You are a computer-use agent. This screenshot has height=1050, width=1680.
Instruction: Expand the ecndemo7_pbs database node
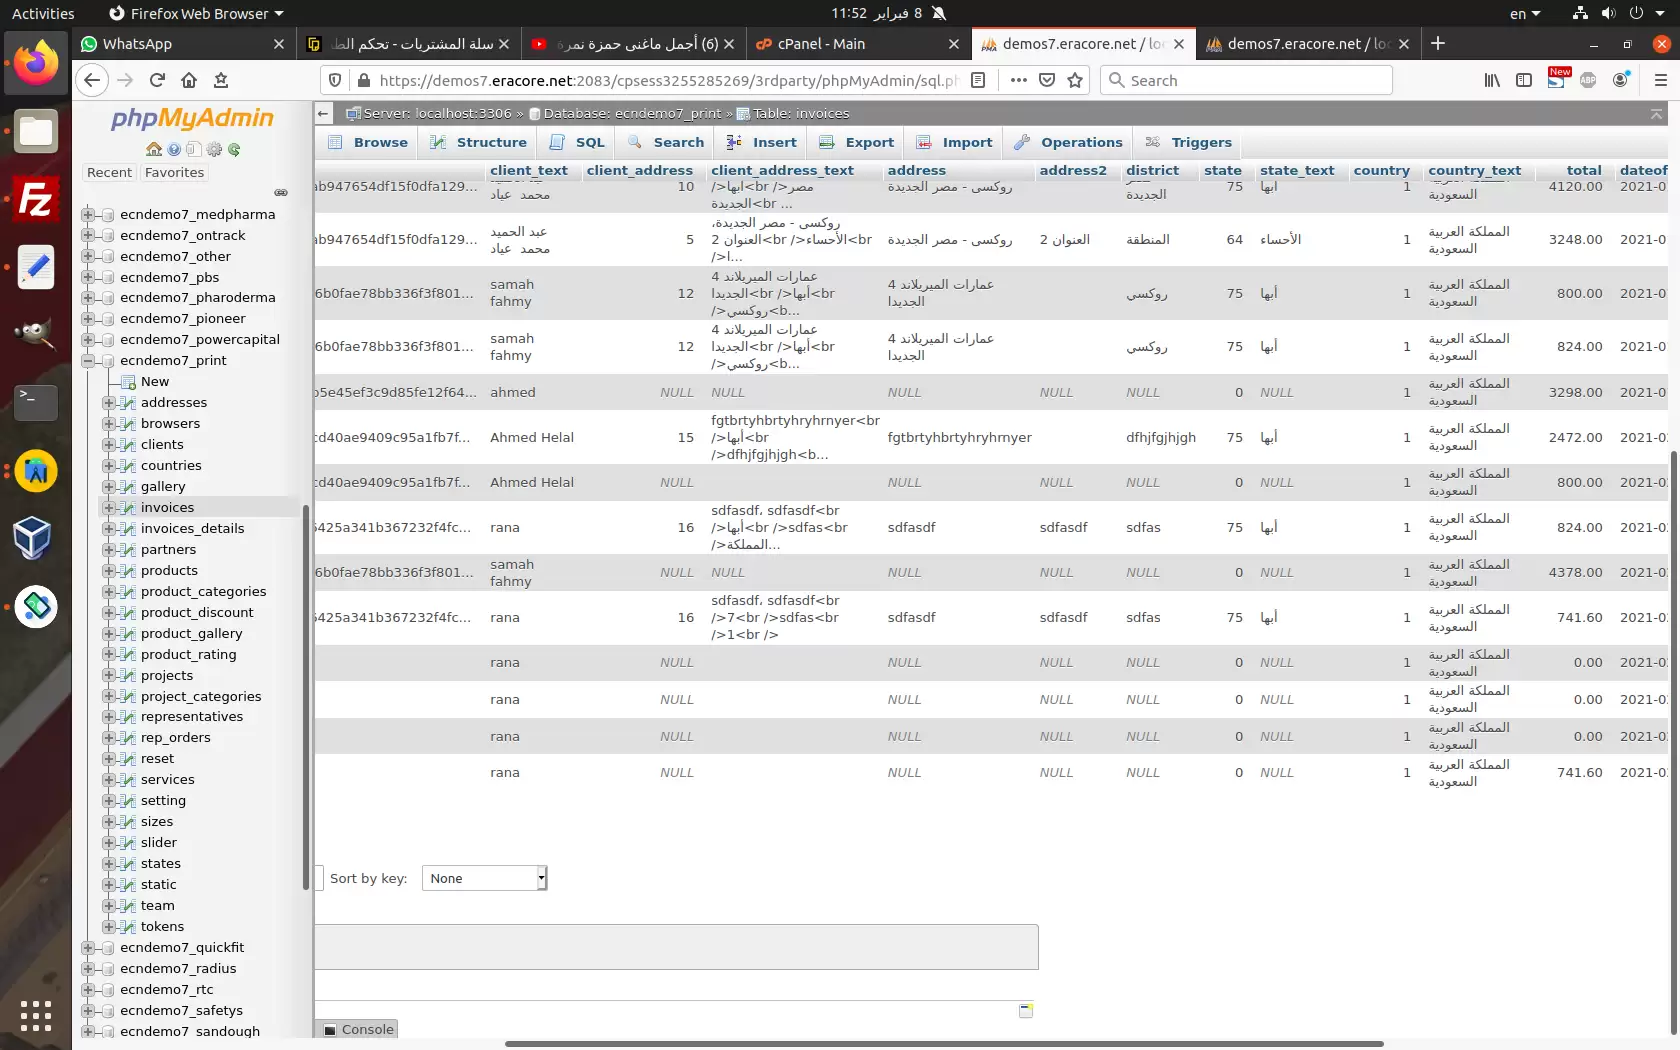pyautogui.click(x=88, y=277)
